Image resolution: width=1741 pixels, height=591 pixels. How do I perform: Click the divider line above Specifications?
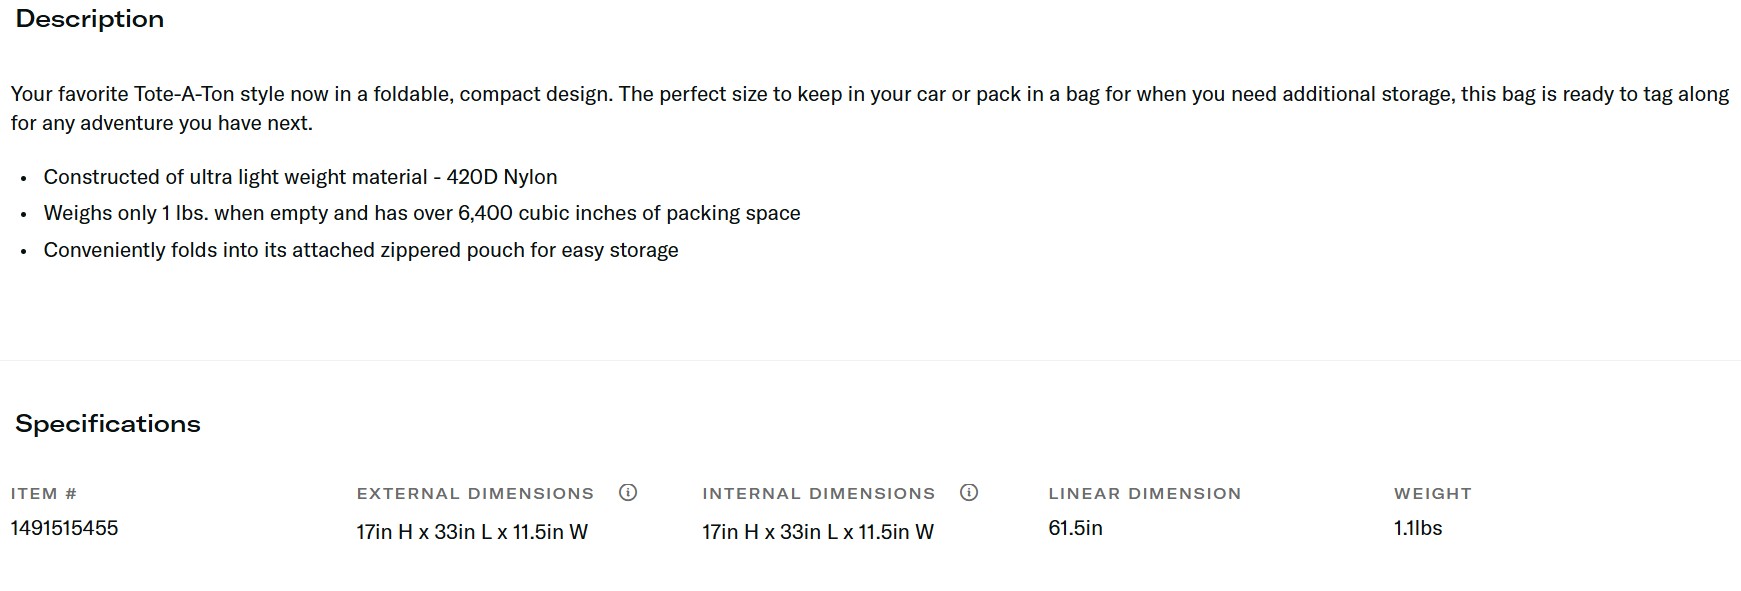click(x=870, y=360)
